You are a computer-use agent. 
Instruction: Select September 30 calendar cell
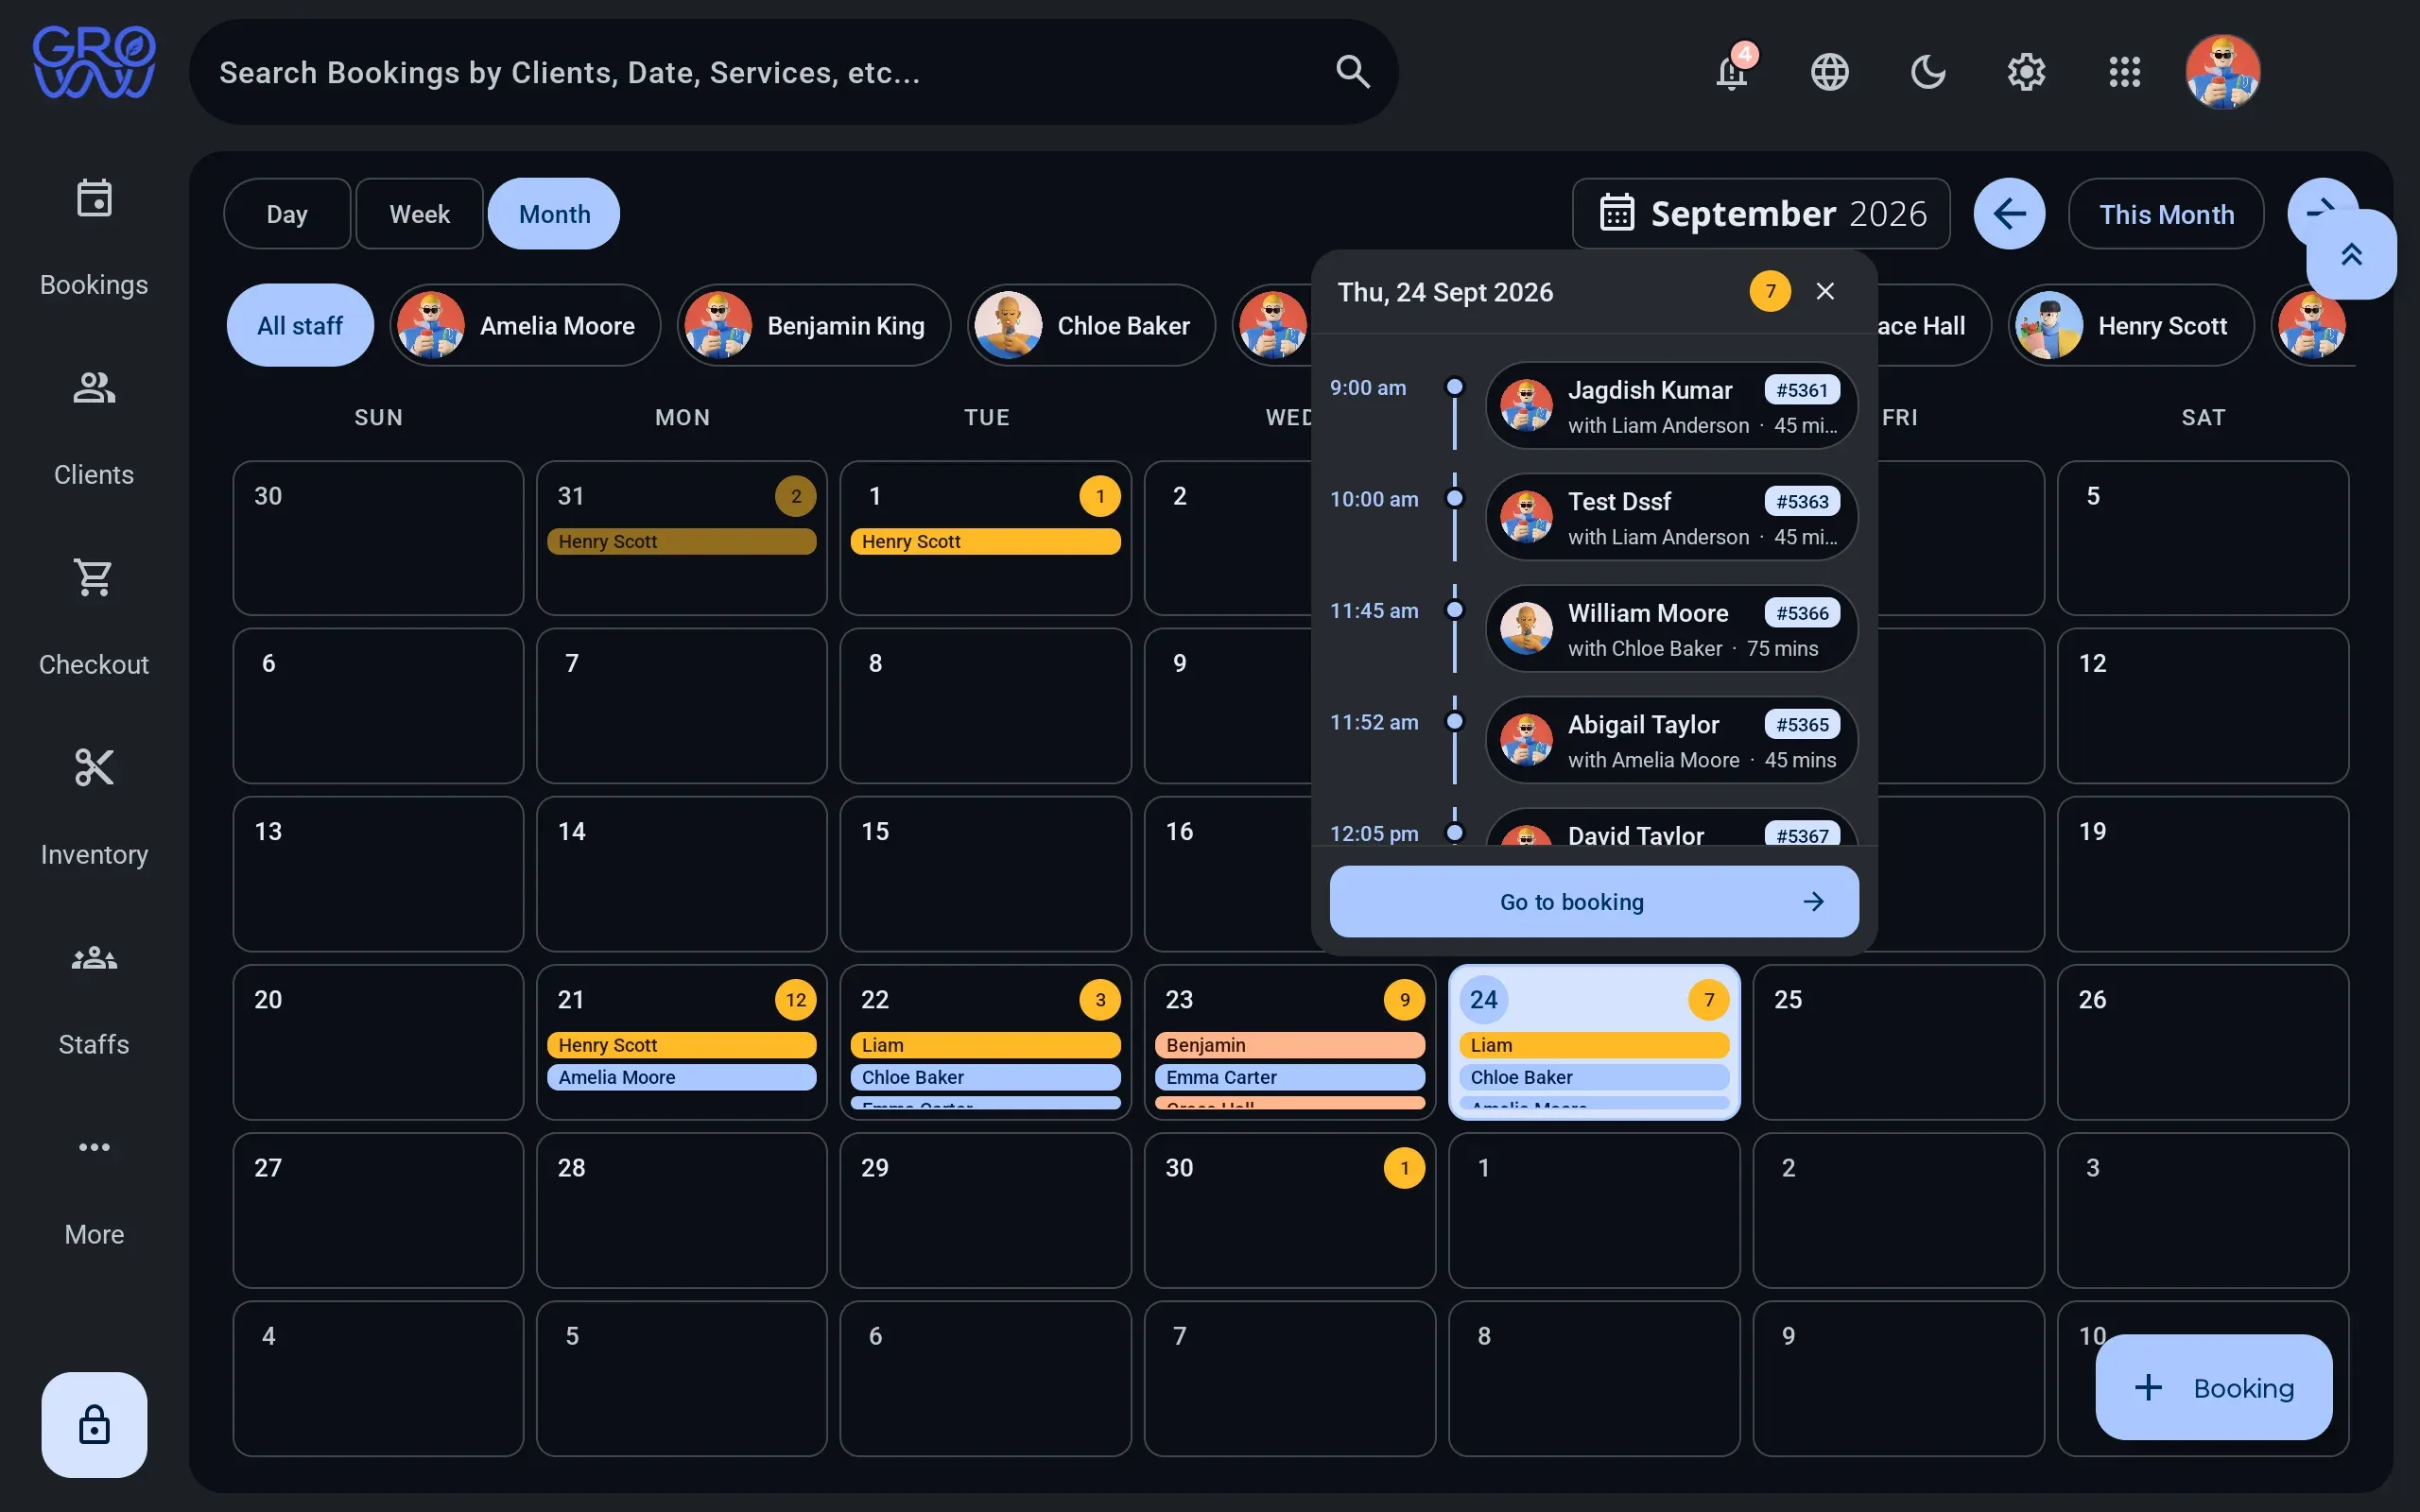click(x=1289, y=1209)
